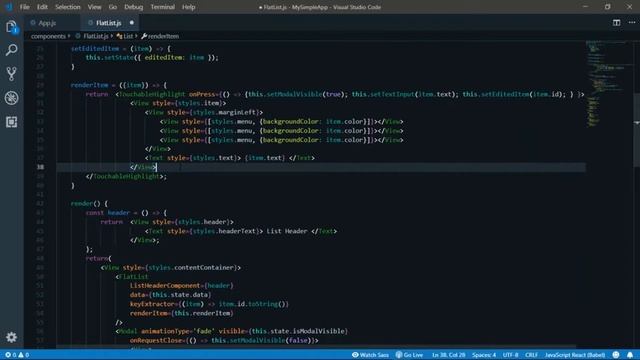Open the File menu

click(24, 7)
